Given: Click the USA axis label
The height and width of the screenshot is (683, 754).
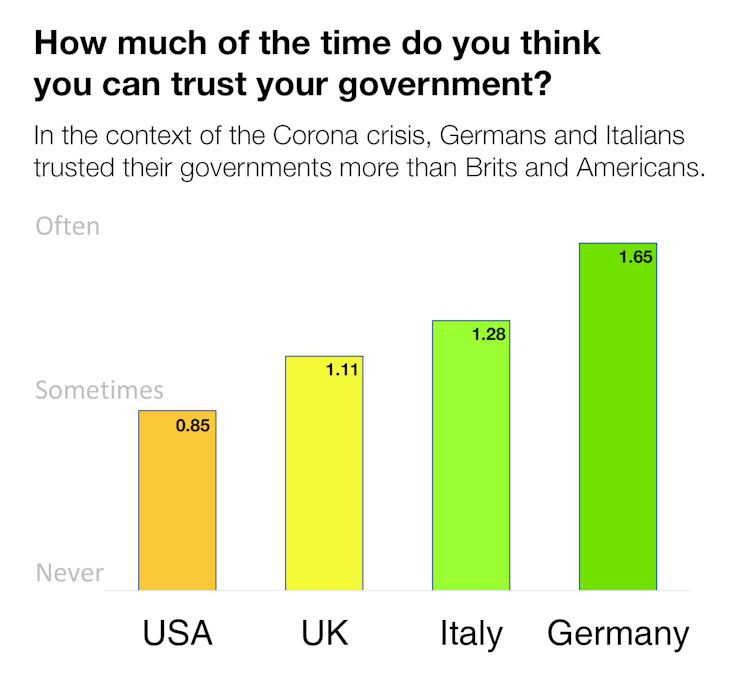Looking at the screenshot, I should (177, 634).
